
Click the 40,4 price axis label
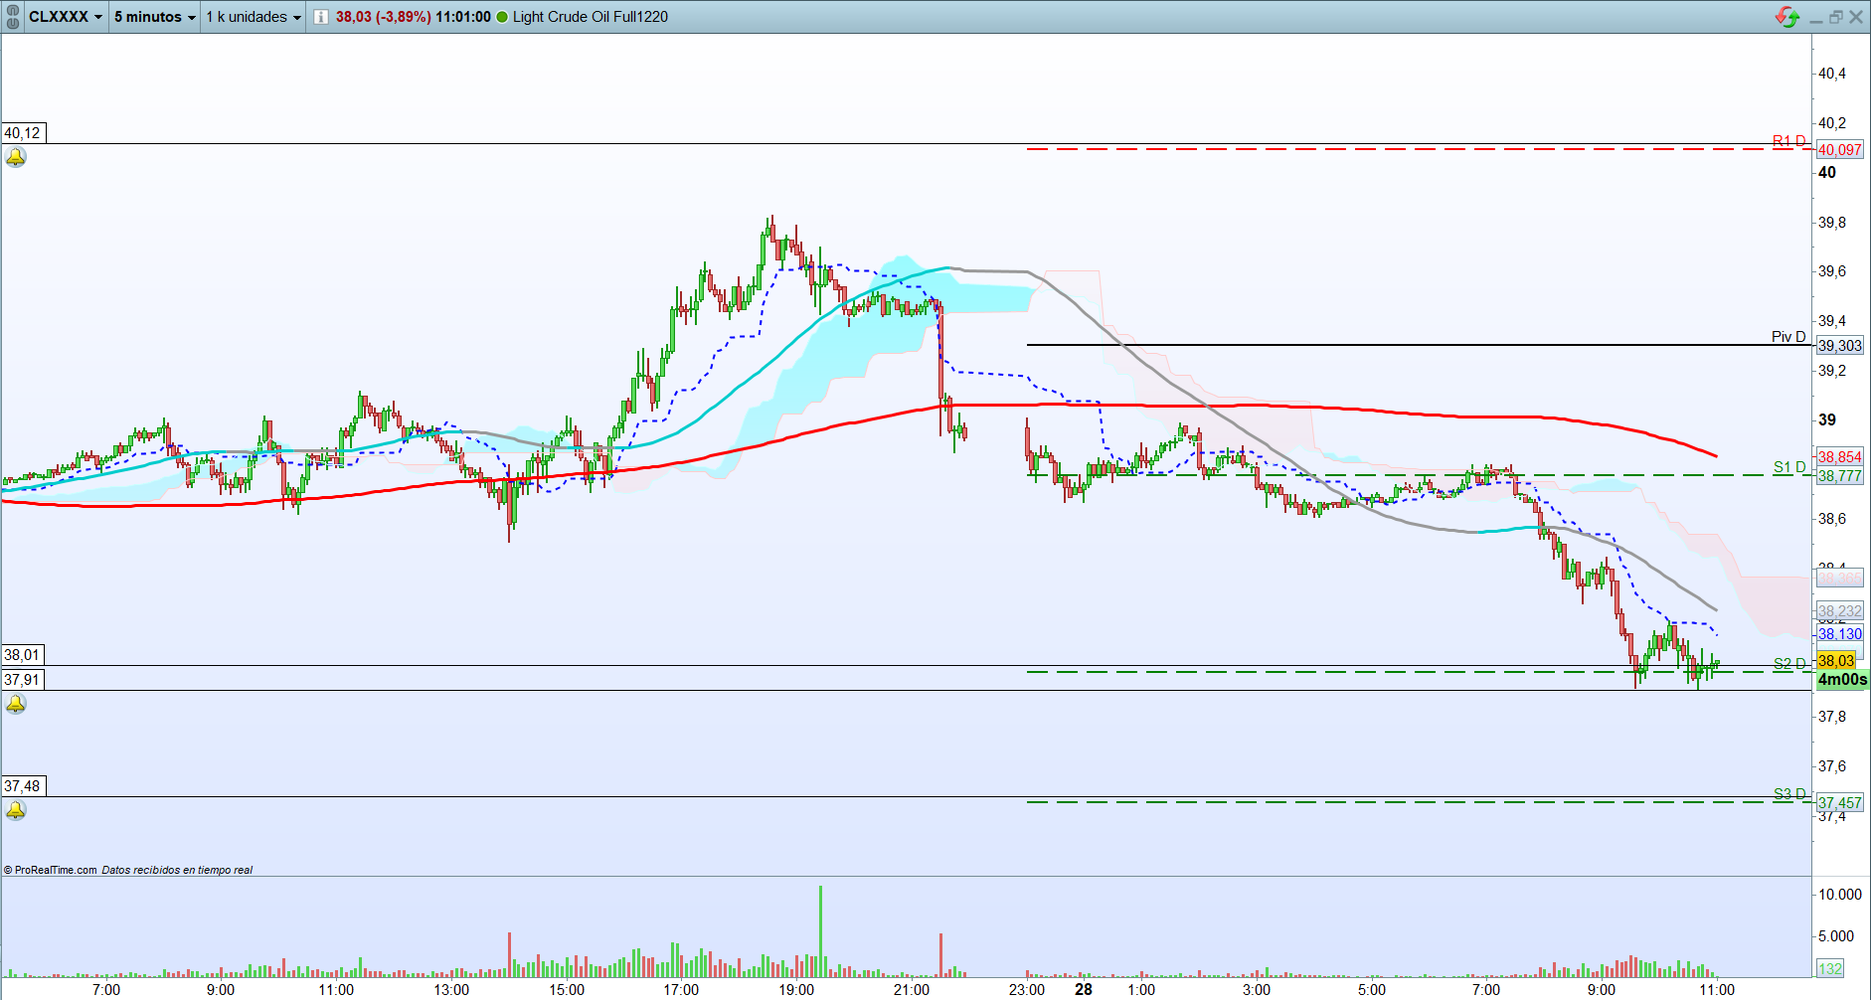[1832, 73]
